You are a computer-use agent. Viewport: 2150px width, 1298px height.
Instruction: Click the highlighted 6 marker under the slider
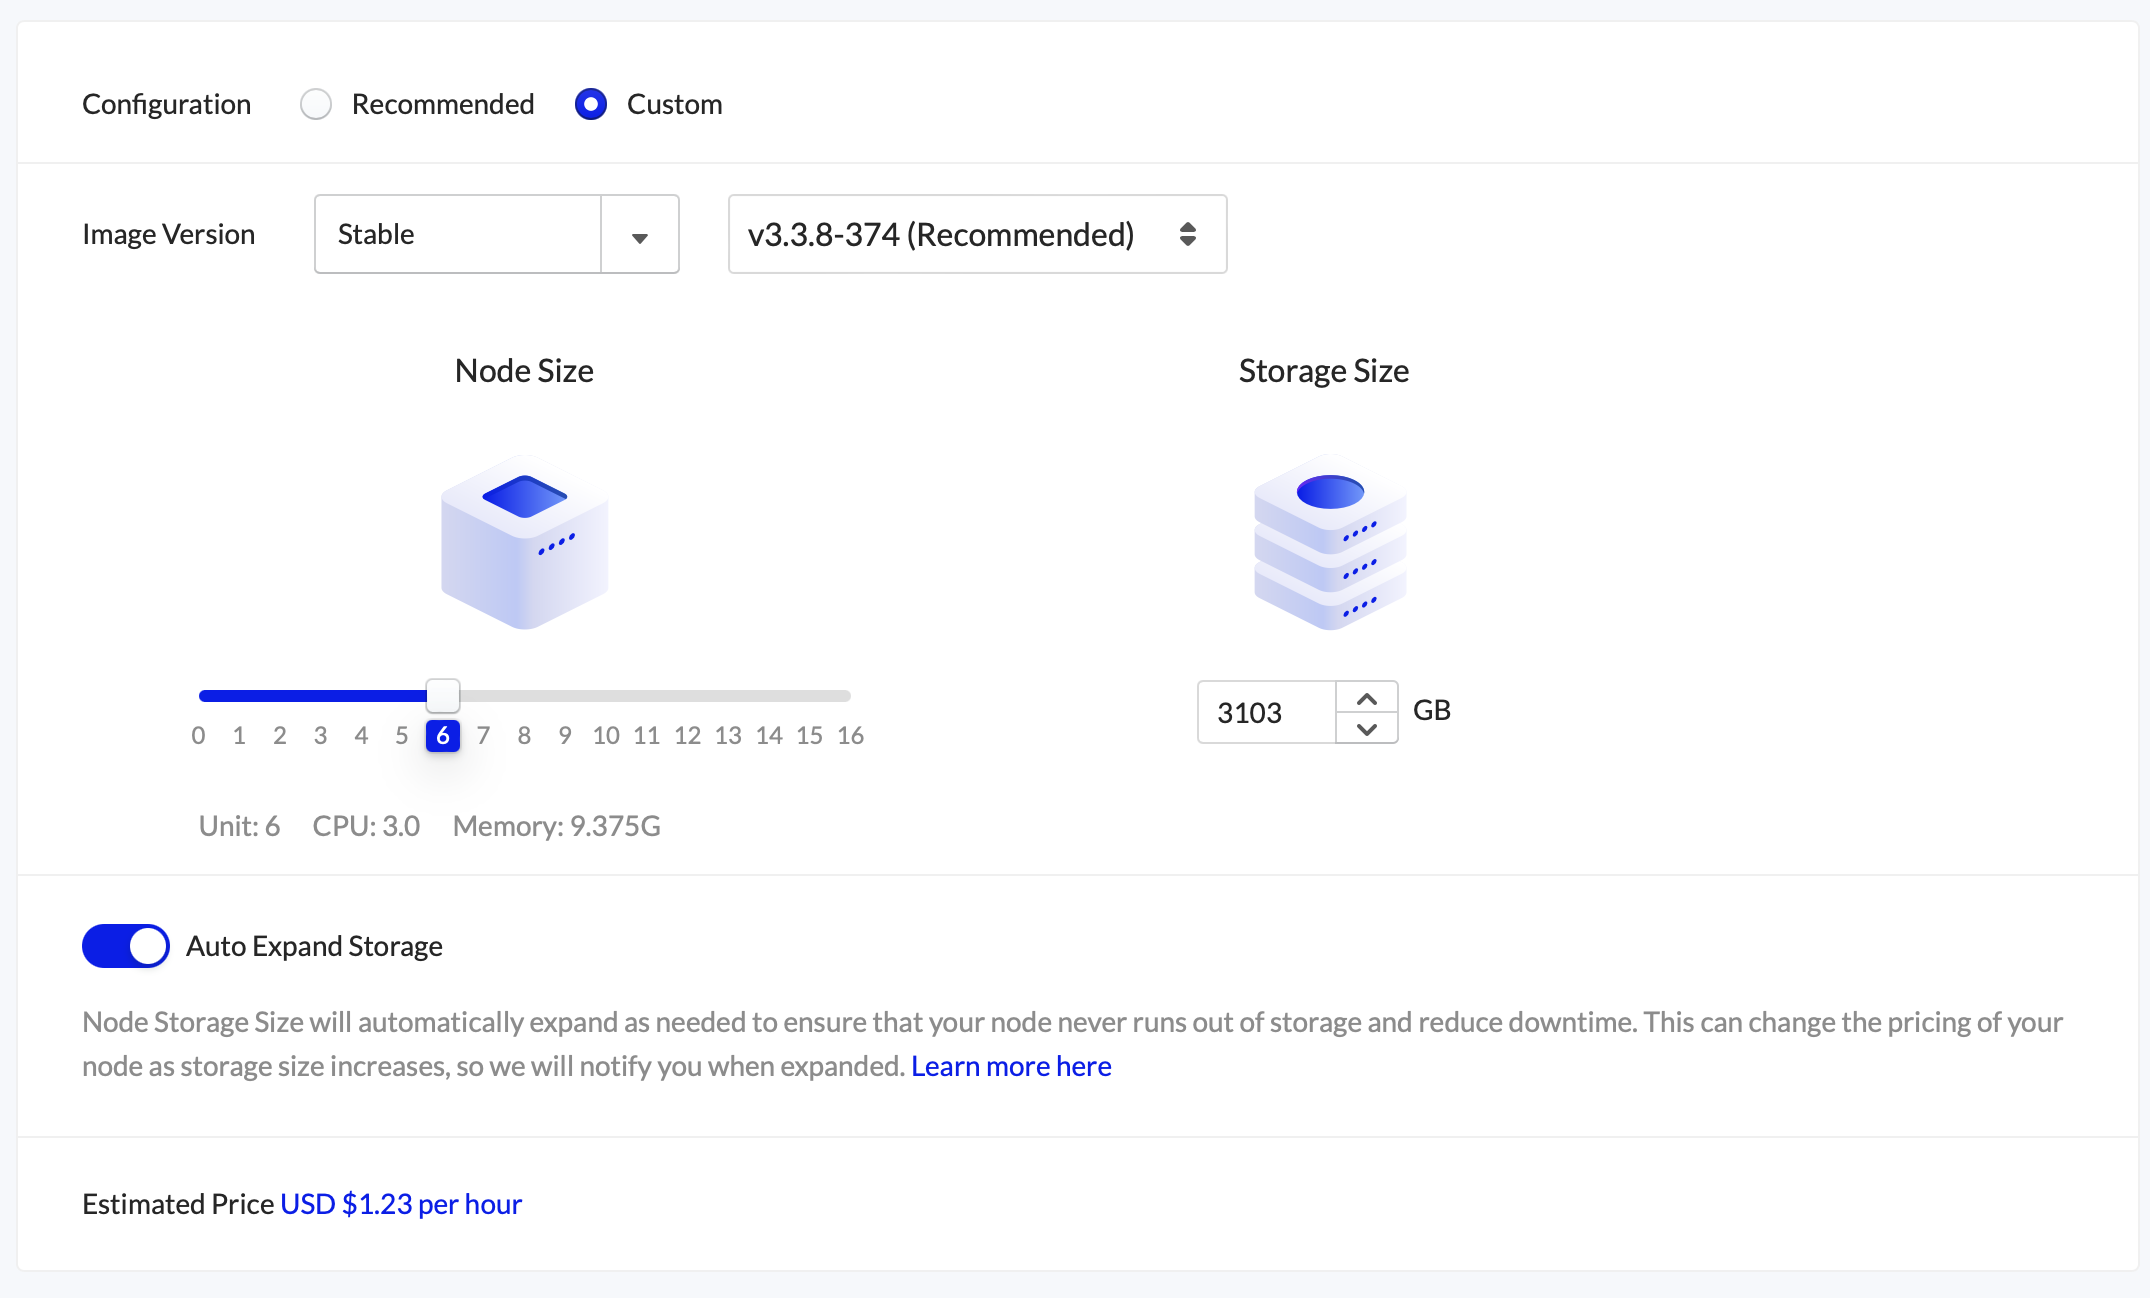click(442, 735)
